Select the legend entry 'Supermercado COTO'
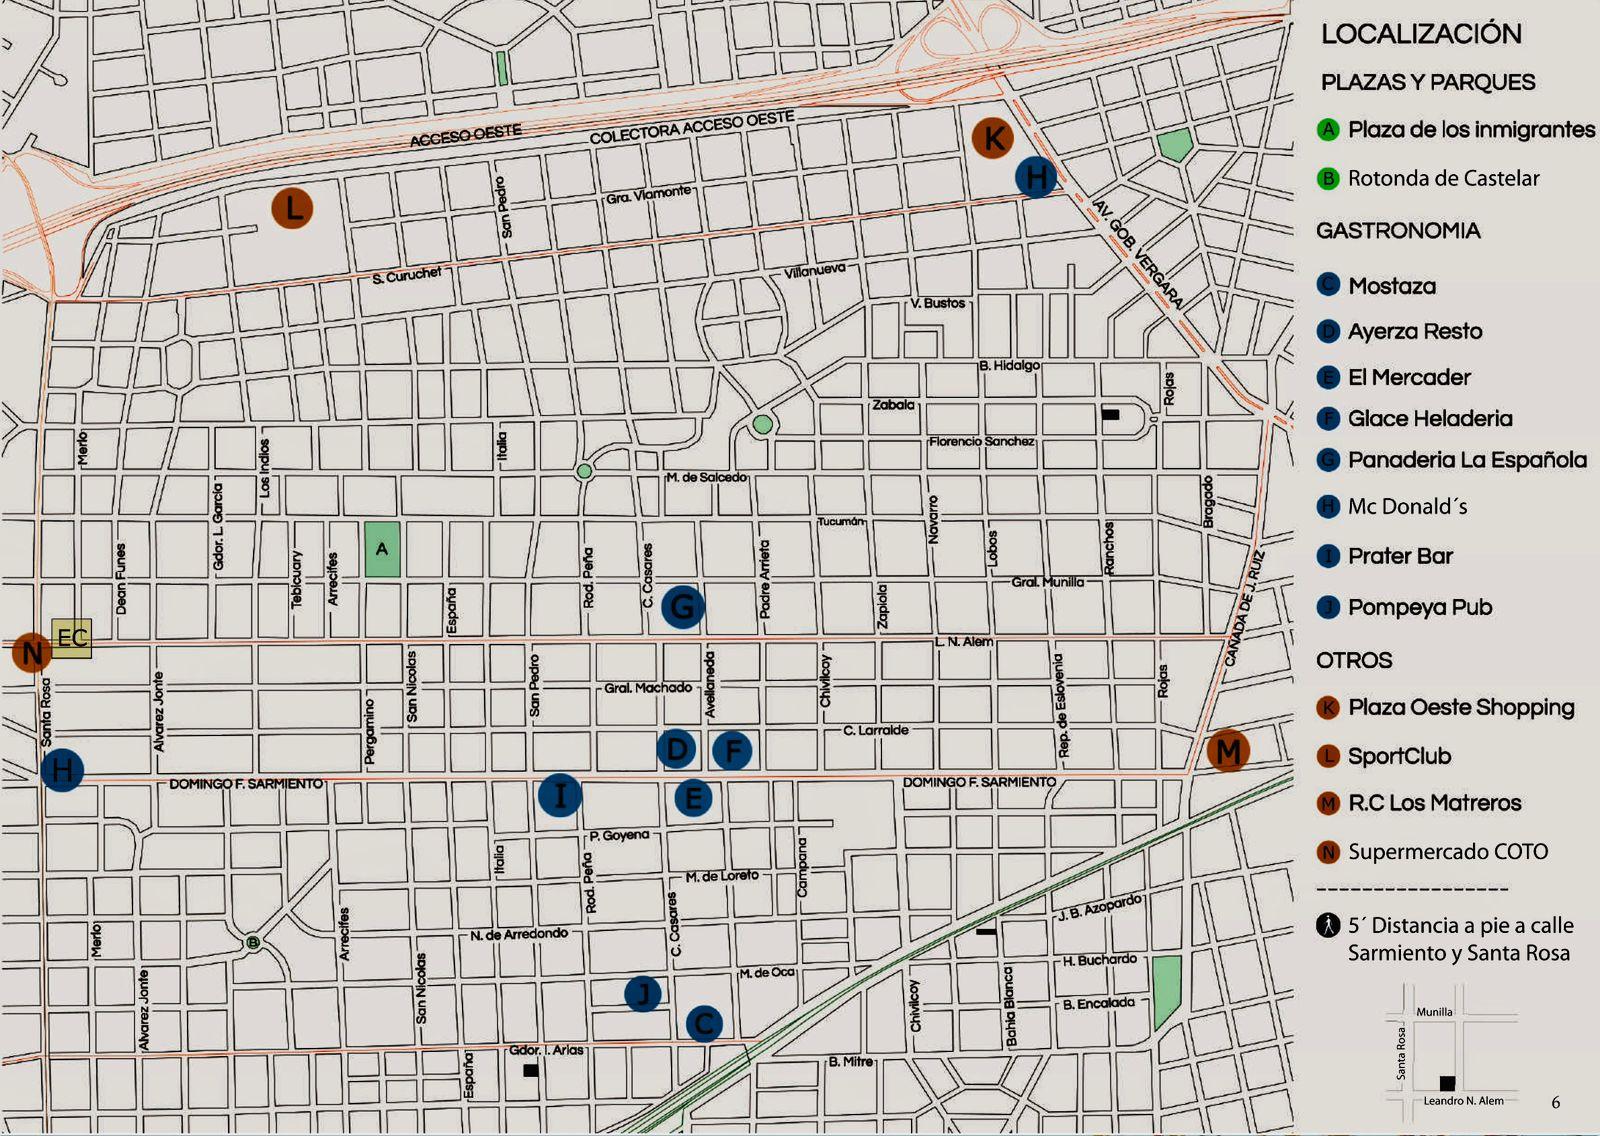Screen dimensions: 1600x1136 pos(1447,852)
